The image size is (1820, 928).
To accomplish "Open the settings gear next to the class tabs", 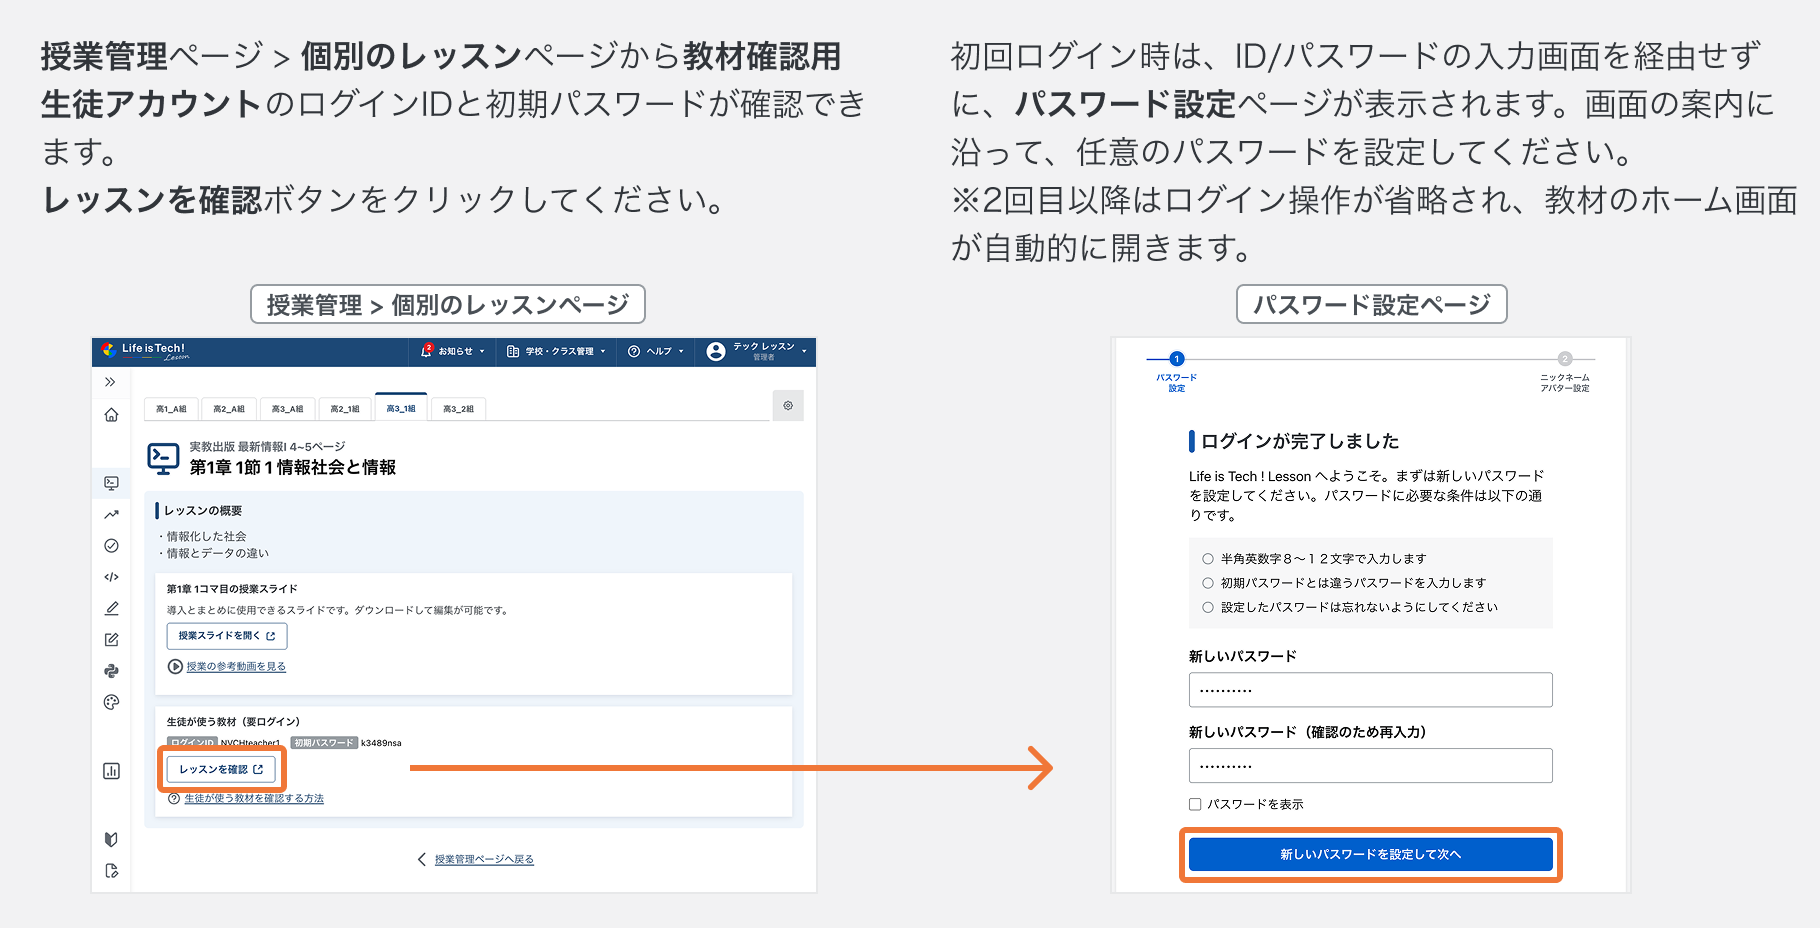I will tap(788, 405).
